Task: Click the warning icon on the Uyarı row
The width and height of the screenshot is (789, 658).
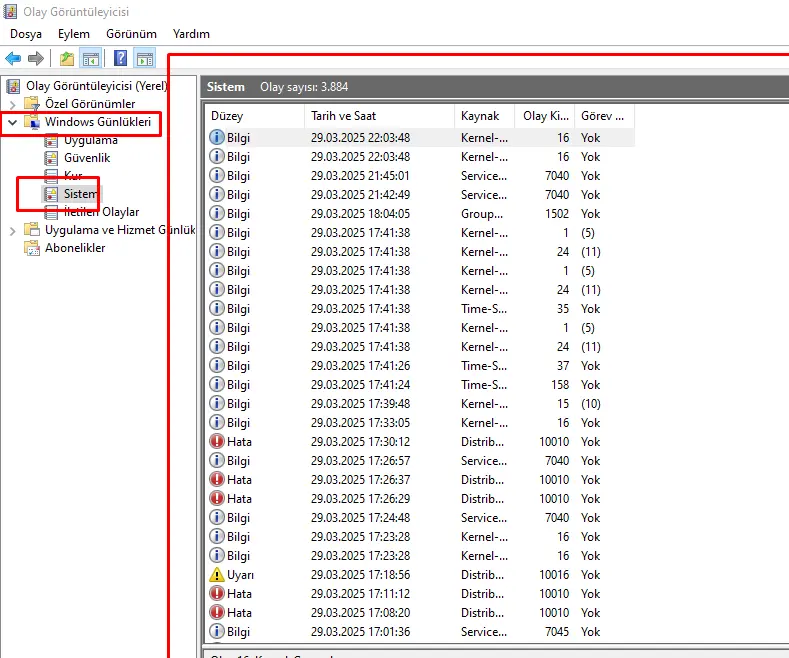Action: tap(217, 574)
